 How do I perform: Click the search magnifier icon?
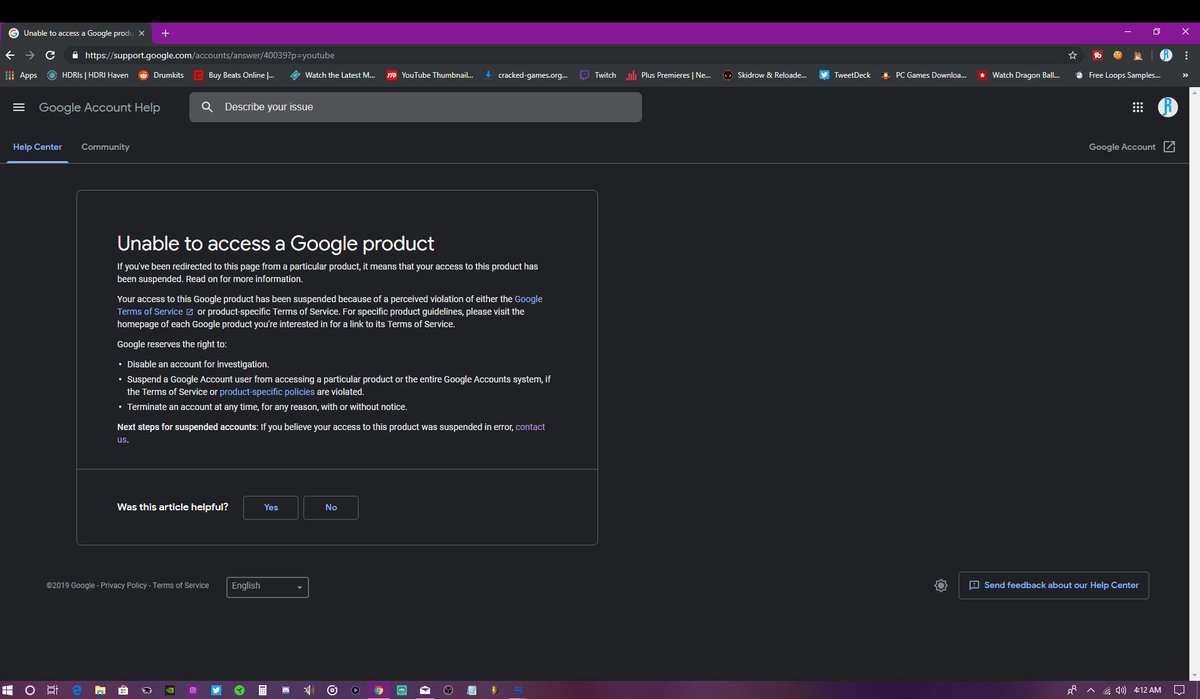[206, 107]
